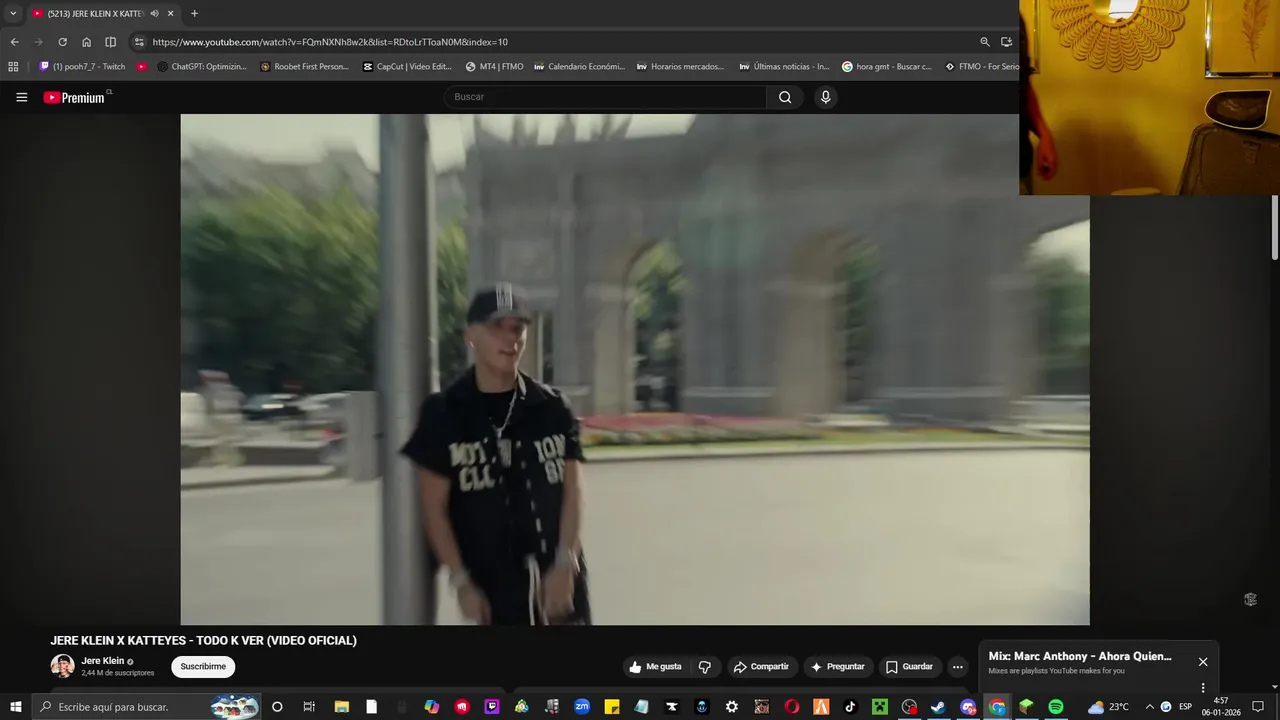
Task: Go to YouTube Premium home logo
Action: click(x=76, y=97)
